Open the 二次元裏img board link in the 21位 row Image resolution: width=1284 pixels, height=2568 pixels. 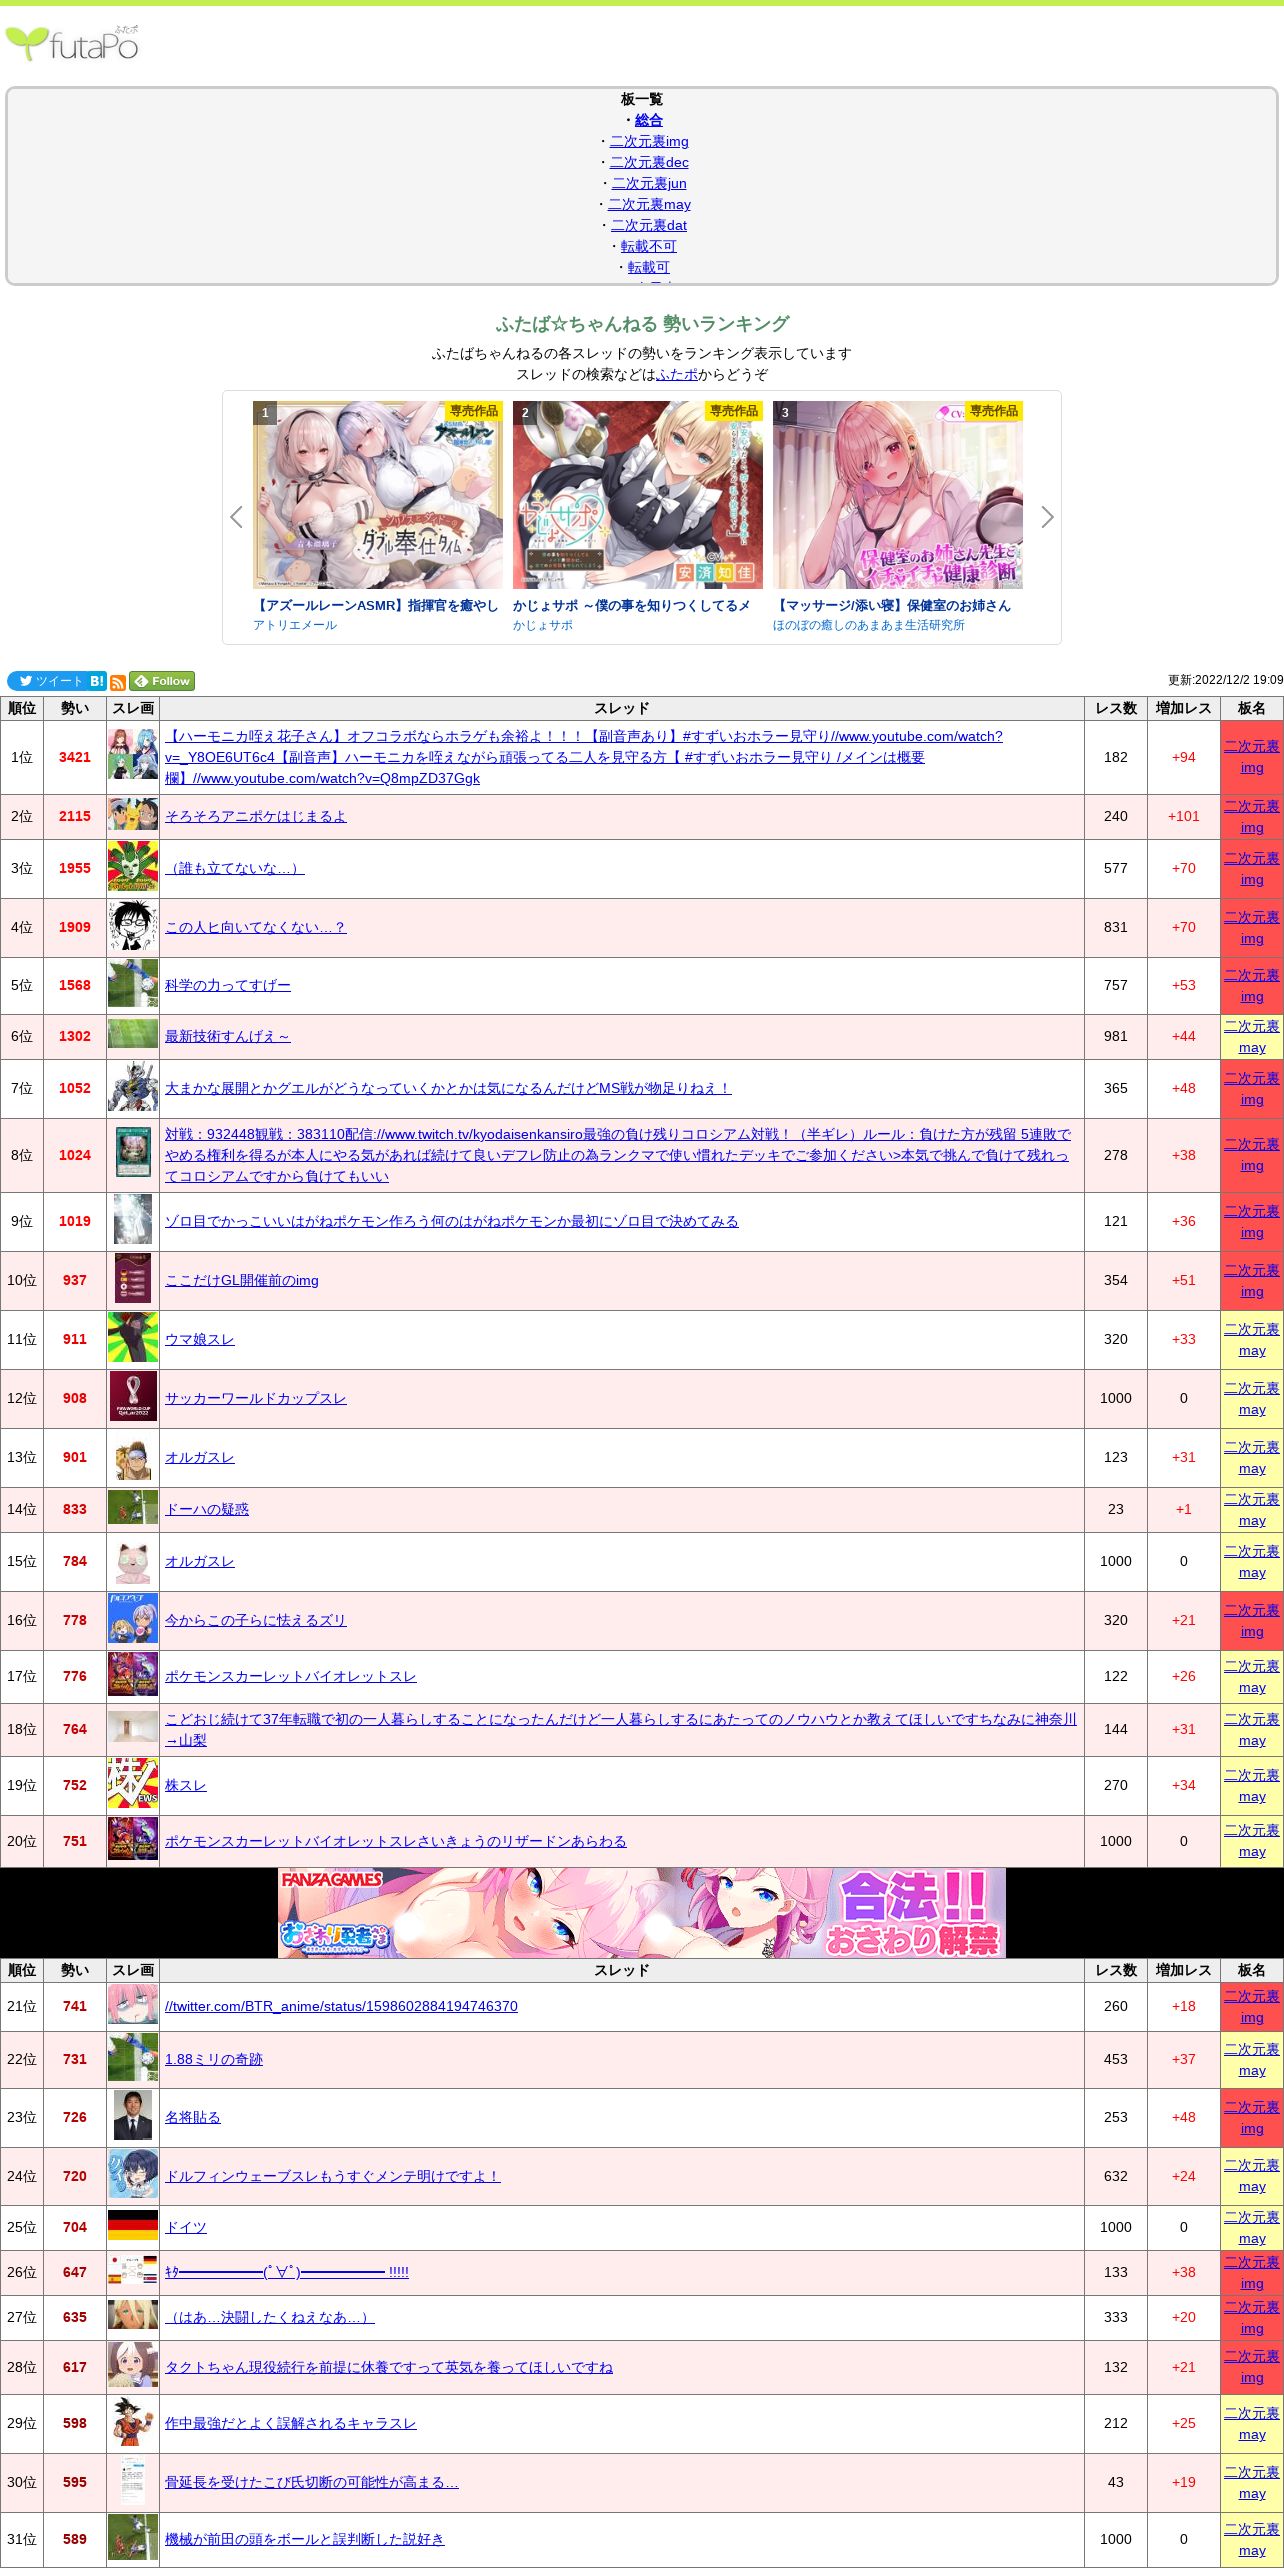[x=1252, y=2007]
